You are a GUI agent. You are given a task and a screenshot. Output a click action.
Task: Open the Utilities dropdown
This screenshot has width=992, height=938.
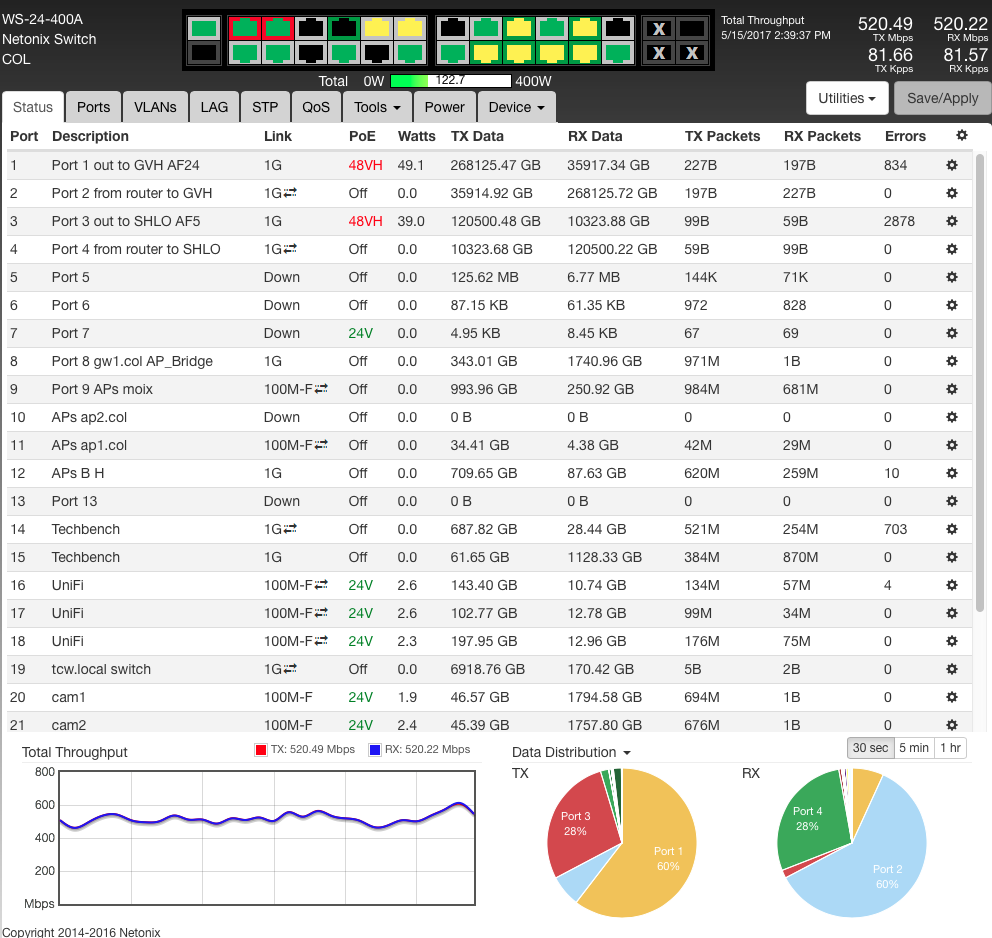tap(847, 98)
